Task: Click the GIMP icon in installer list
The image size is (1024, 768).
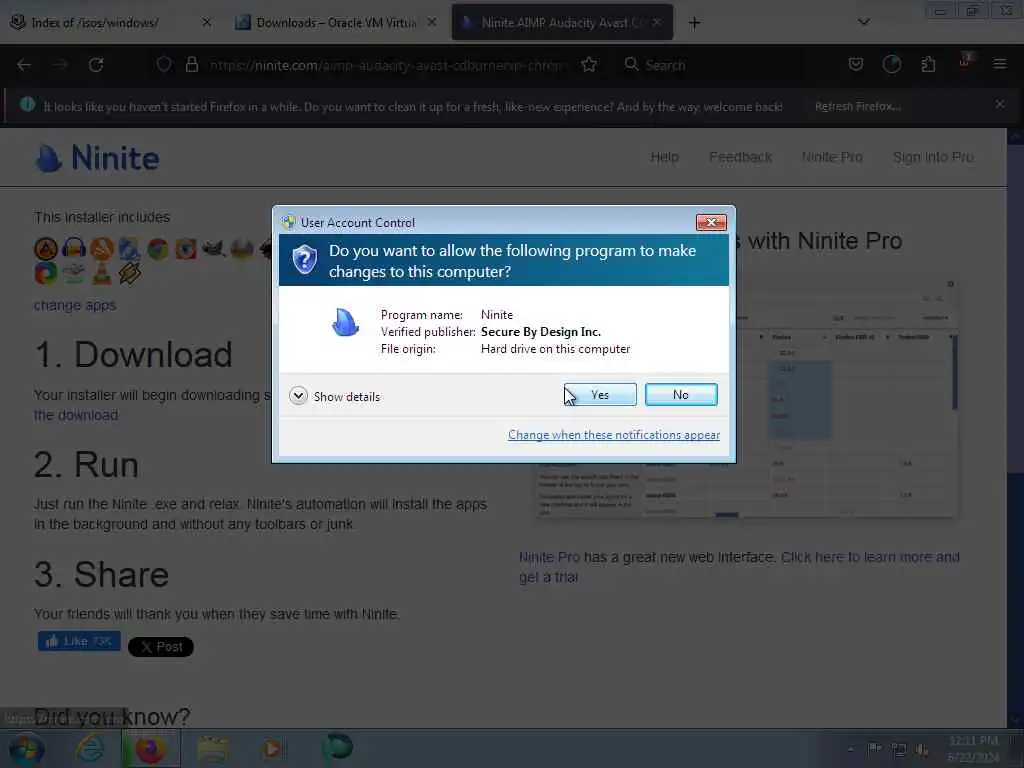Action: (214, 249)
